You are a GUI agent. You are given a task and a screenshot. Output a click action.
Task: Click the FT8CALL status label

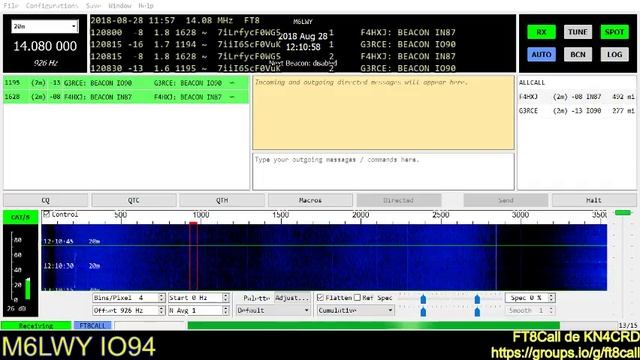[x=93, y=326]
